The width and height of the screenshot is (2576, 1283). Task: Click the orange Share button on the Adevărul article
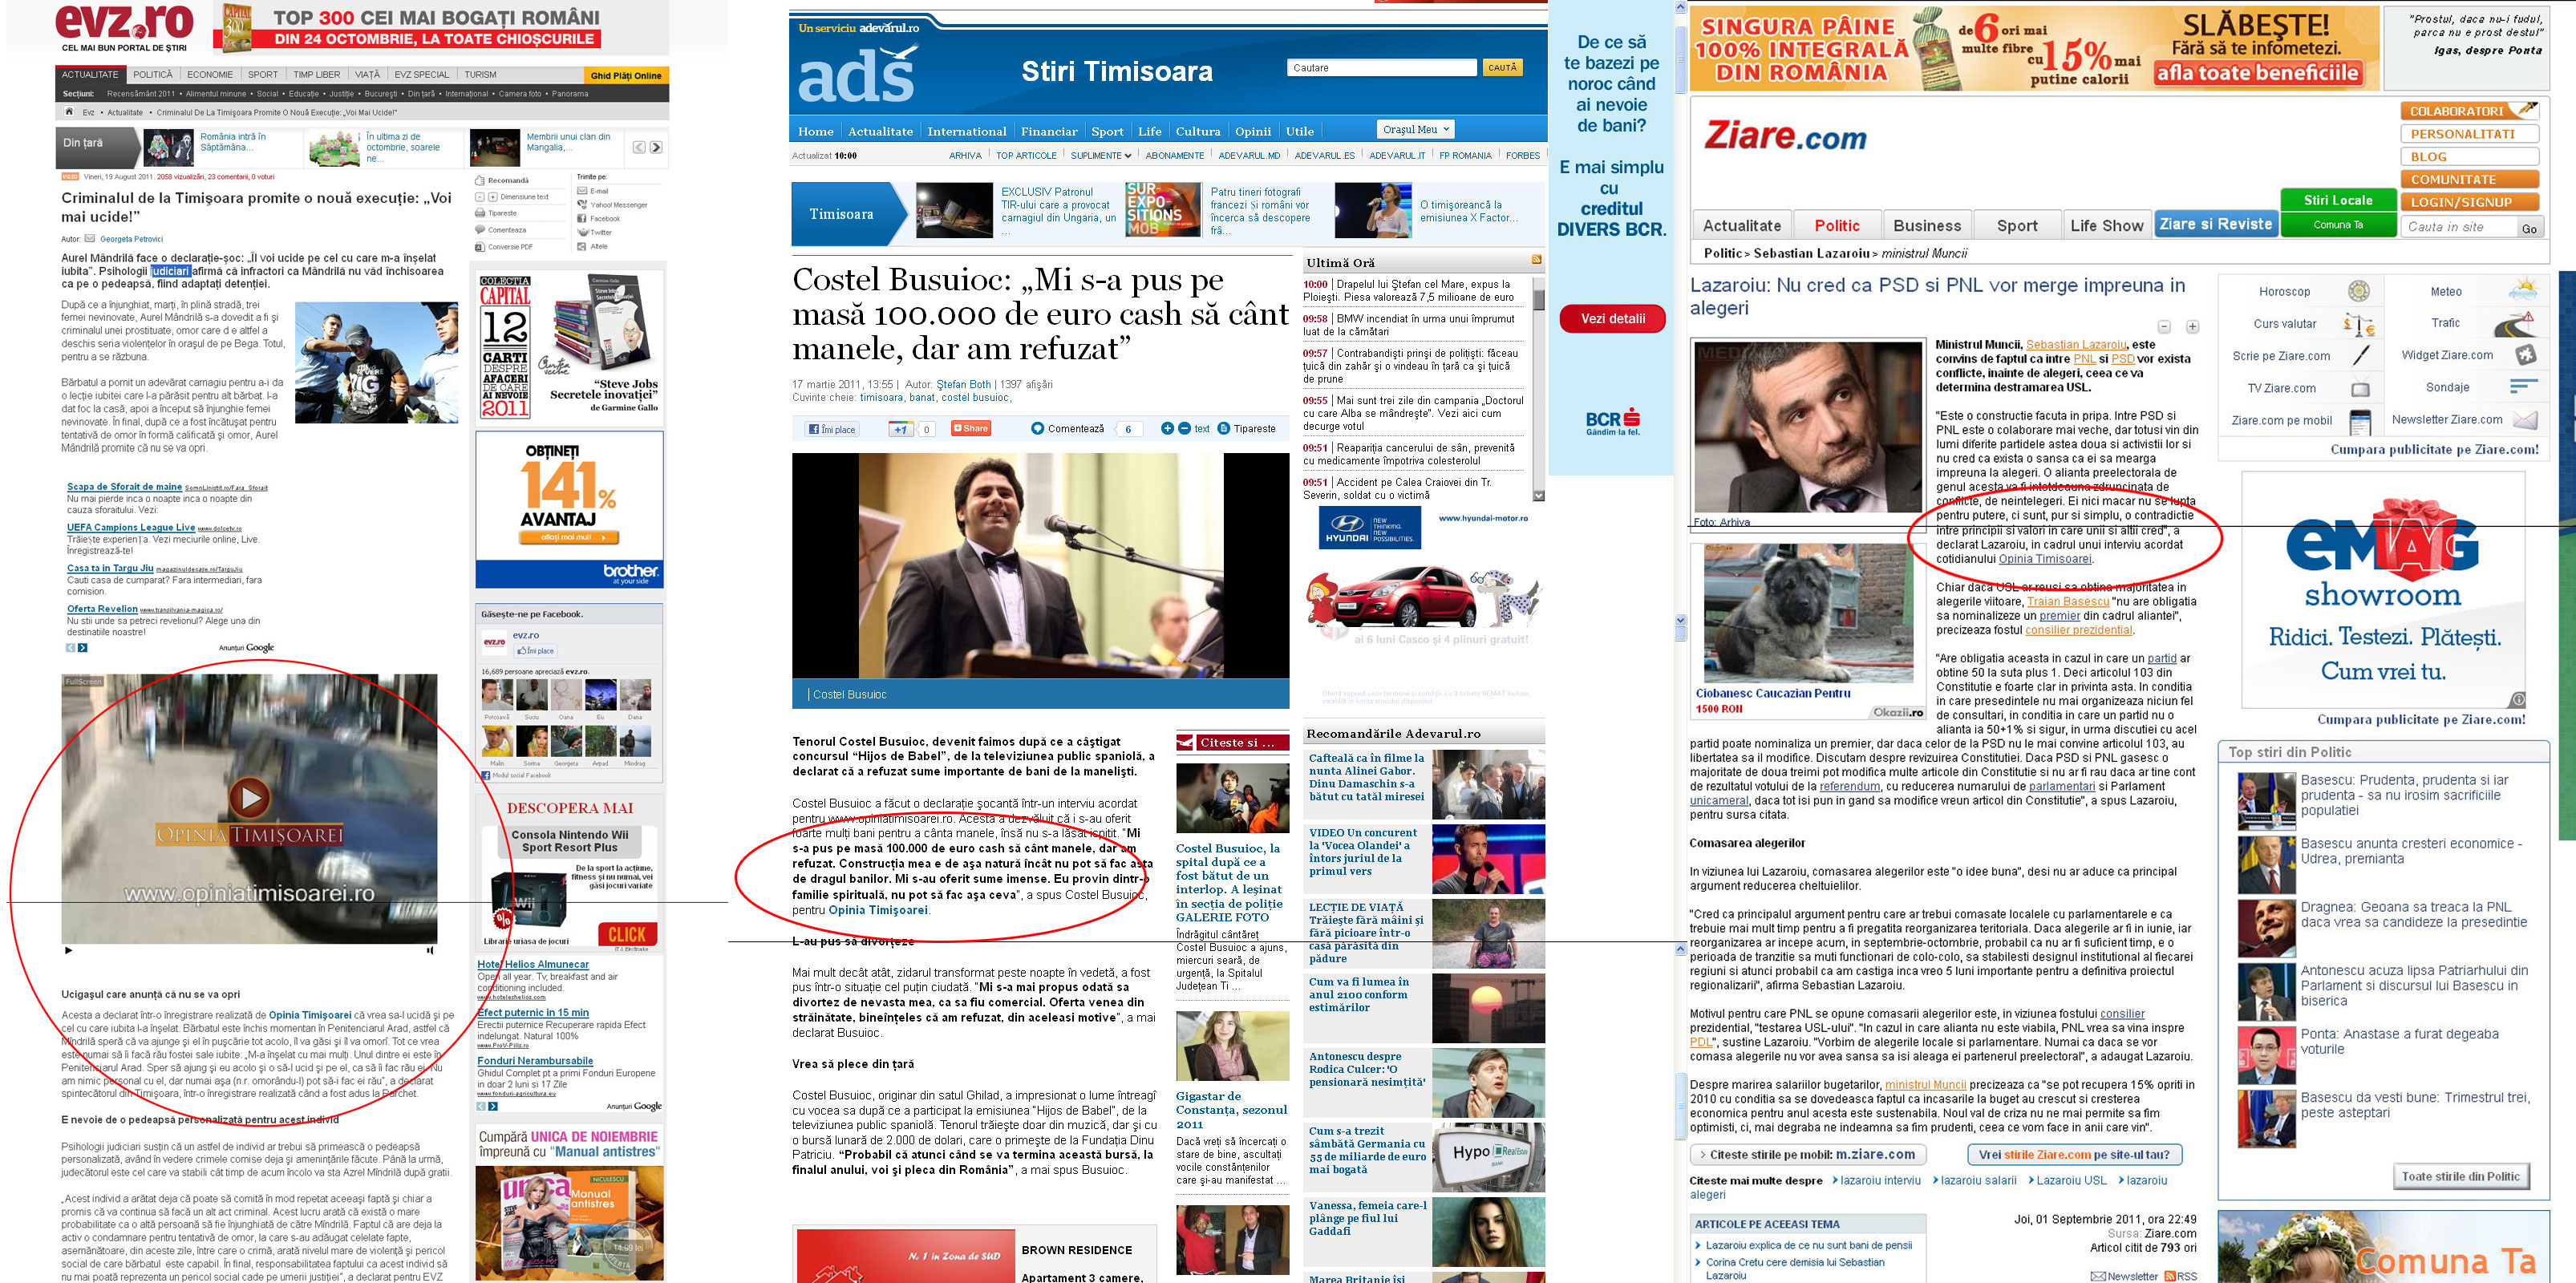(x=971, y=429)
